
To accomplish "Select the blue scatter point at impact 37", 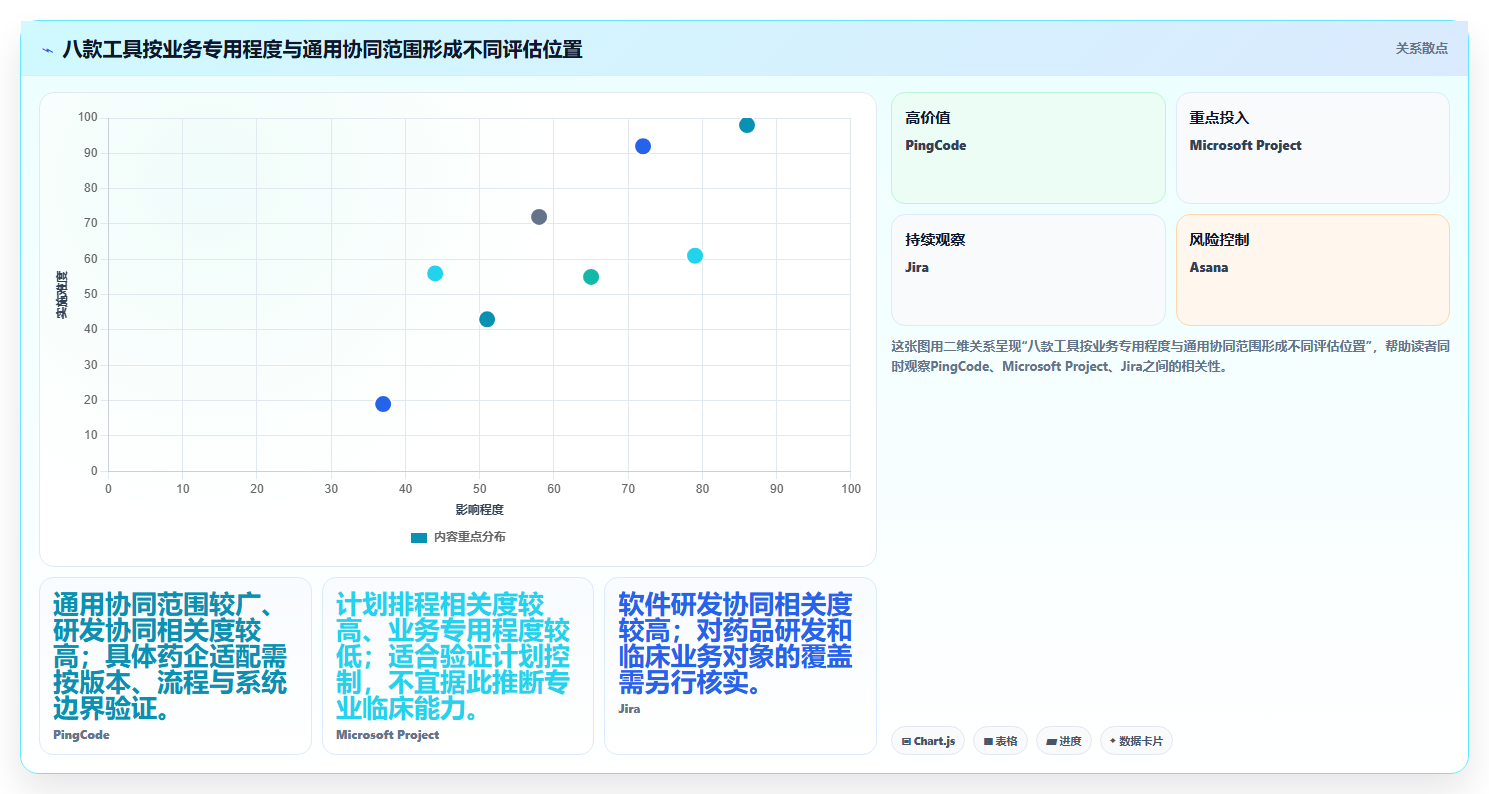I will tap(383, 404).
